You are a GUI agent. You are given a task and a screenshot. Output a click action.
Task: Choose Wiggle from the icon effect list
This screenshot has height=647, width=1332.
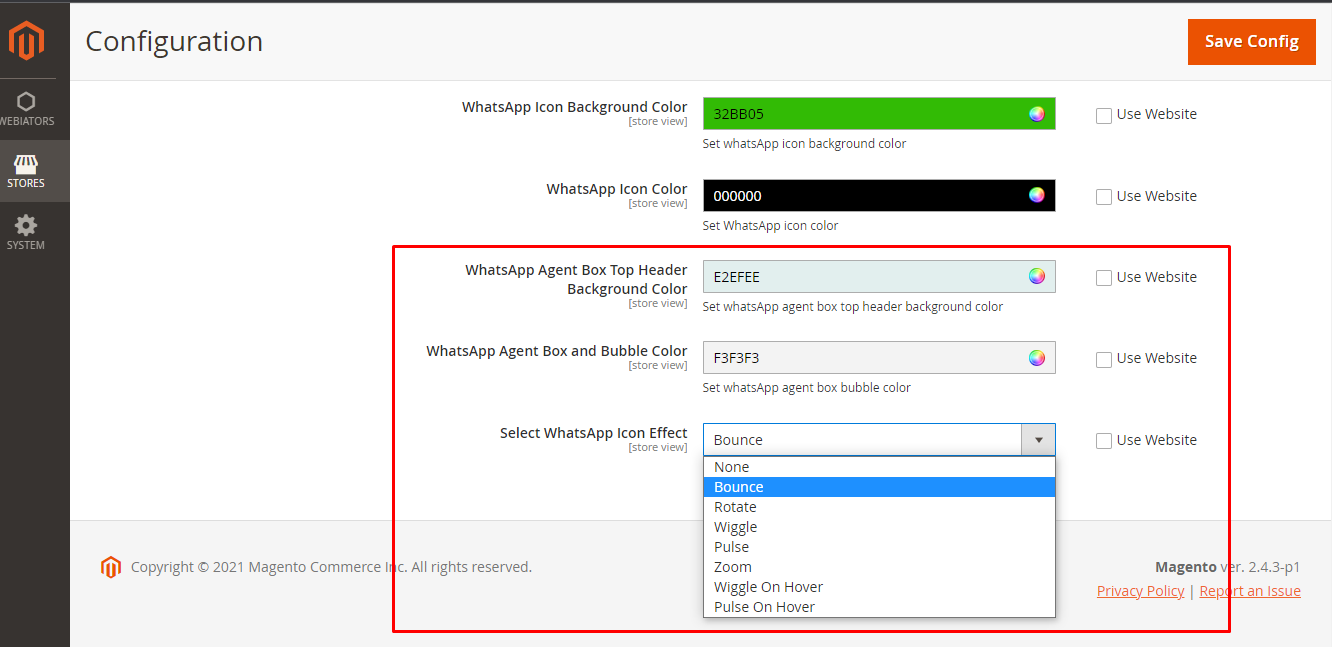point(879,527)
